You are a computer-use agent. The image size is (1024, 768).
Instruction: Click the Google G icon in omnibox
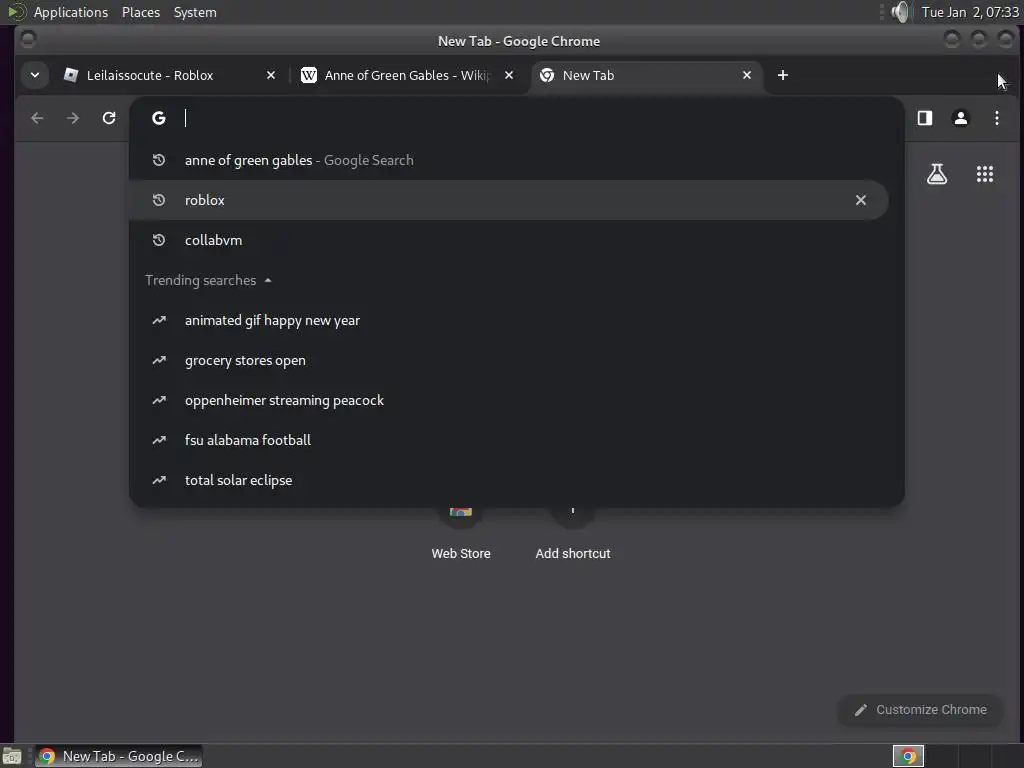159,118
